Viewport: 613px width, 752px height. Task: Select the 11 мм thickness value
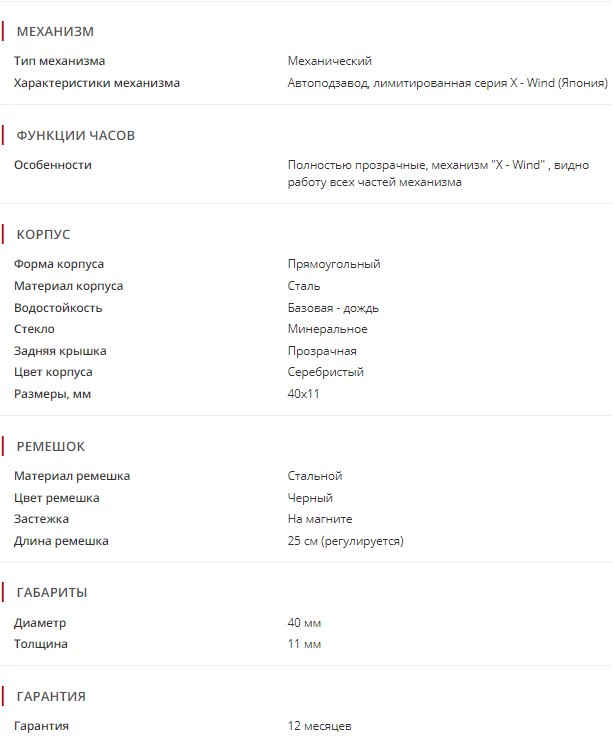(x=304, y=644)
